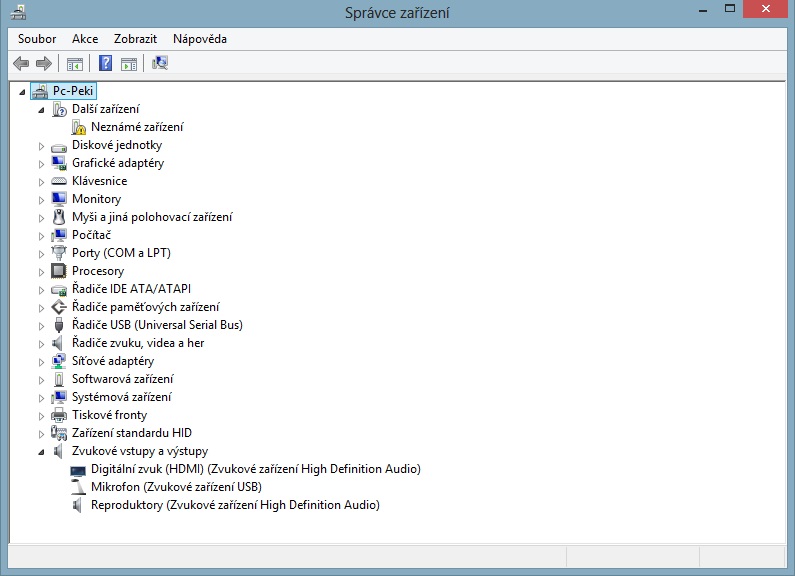
Task: Open the blue question mark Help icon
Action: [105, 63]
